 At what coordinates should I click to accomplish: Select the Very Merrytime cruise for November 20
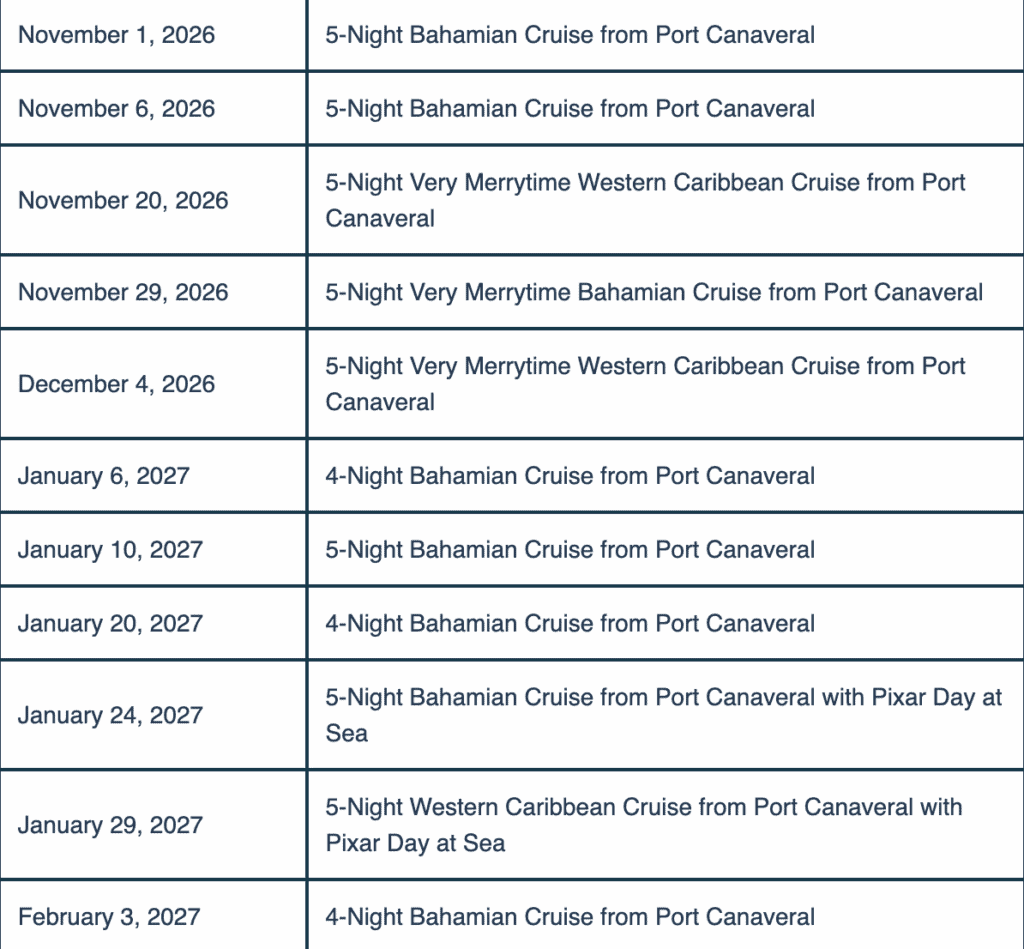[x=645, y=200]
